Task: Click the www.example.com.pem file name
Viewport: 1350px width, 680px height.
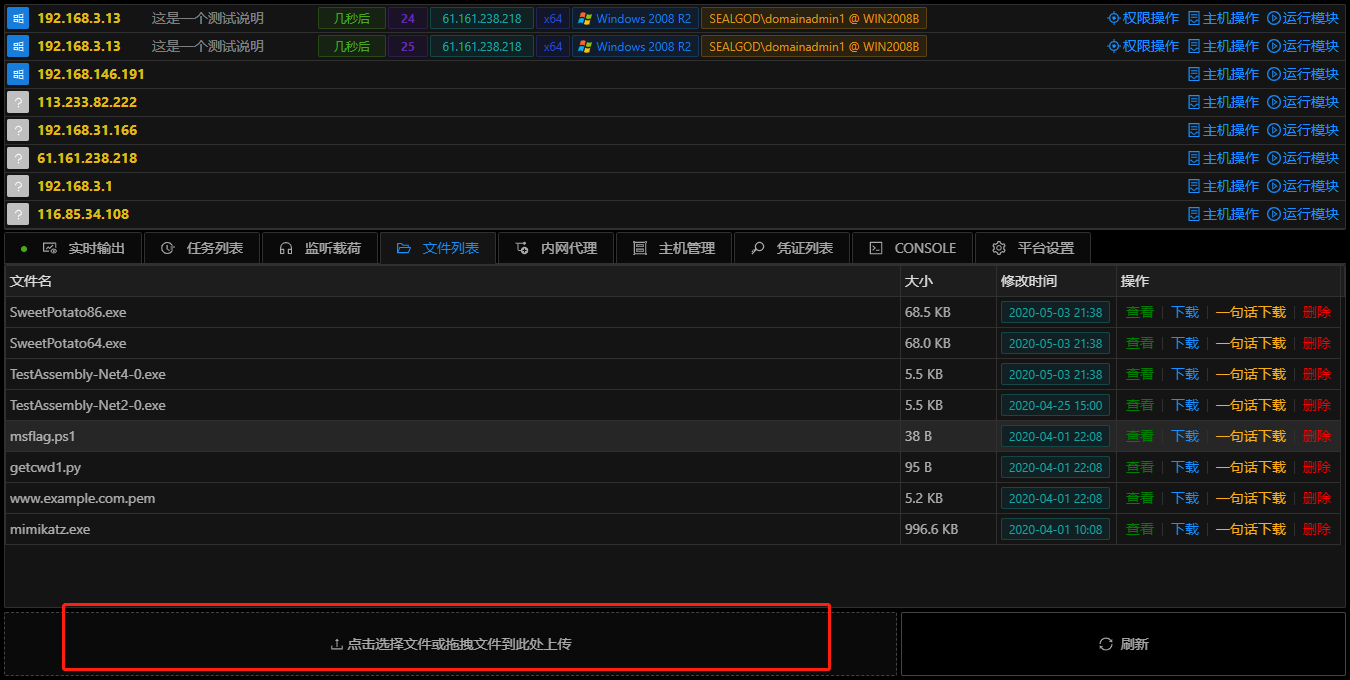Action: [x=83, y=498]
